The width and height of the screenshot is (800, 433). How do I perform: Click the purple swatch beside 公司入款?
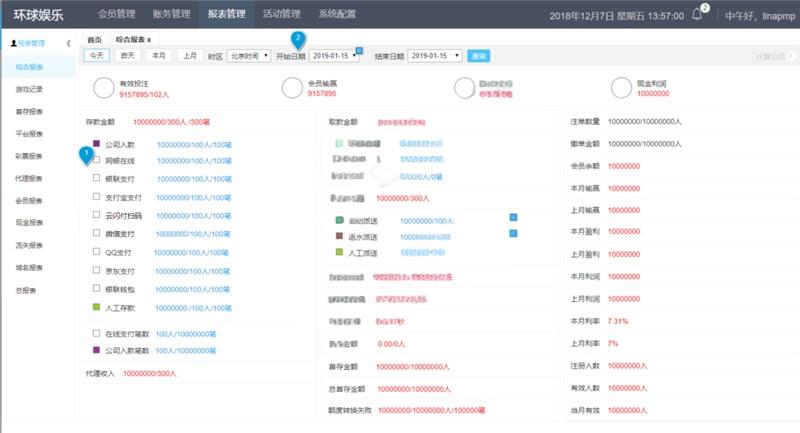96,143
